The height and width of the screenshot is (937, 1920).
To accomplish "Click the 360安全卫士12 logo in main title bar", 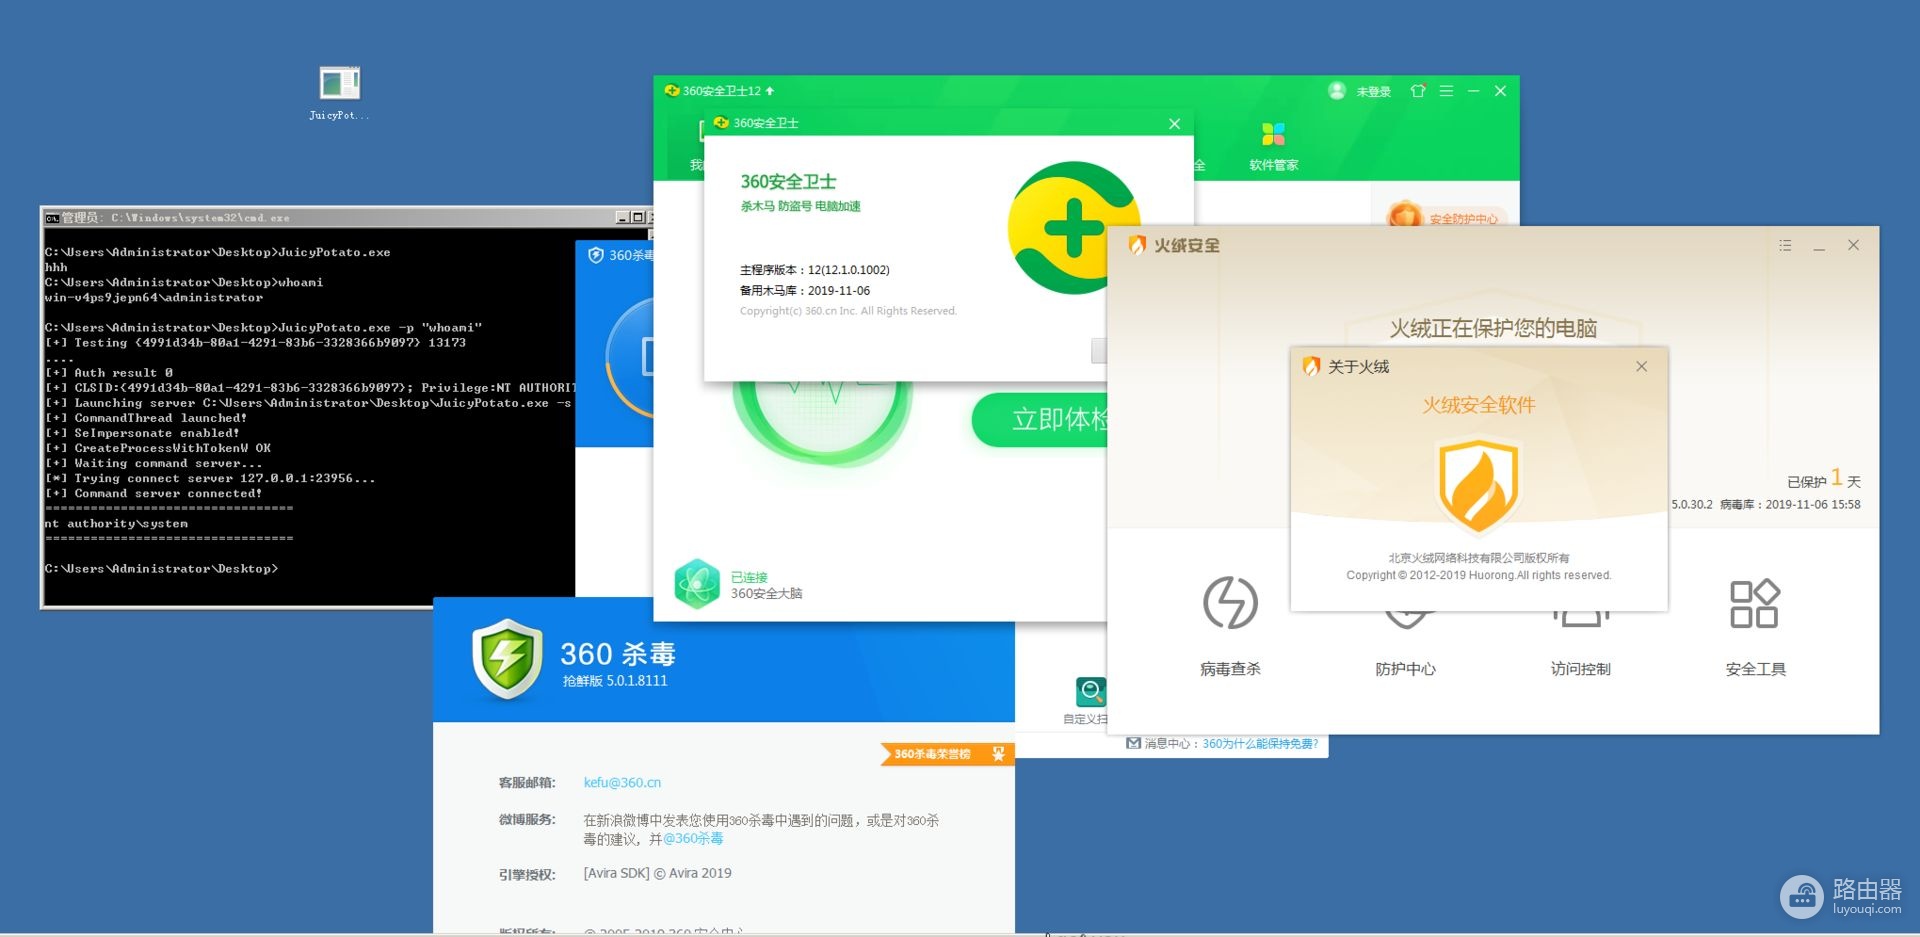I will click(671, 91).
